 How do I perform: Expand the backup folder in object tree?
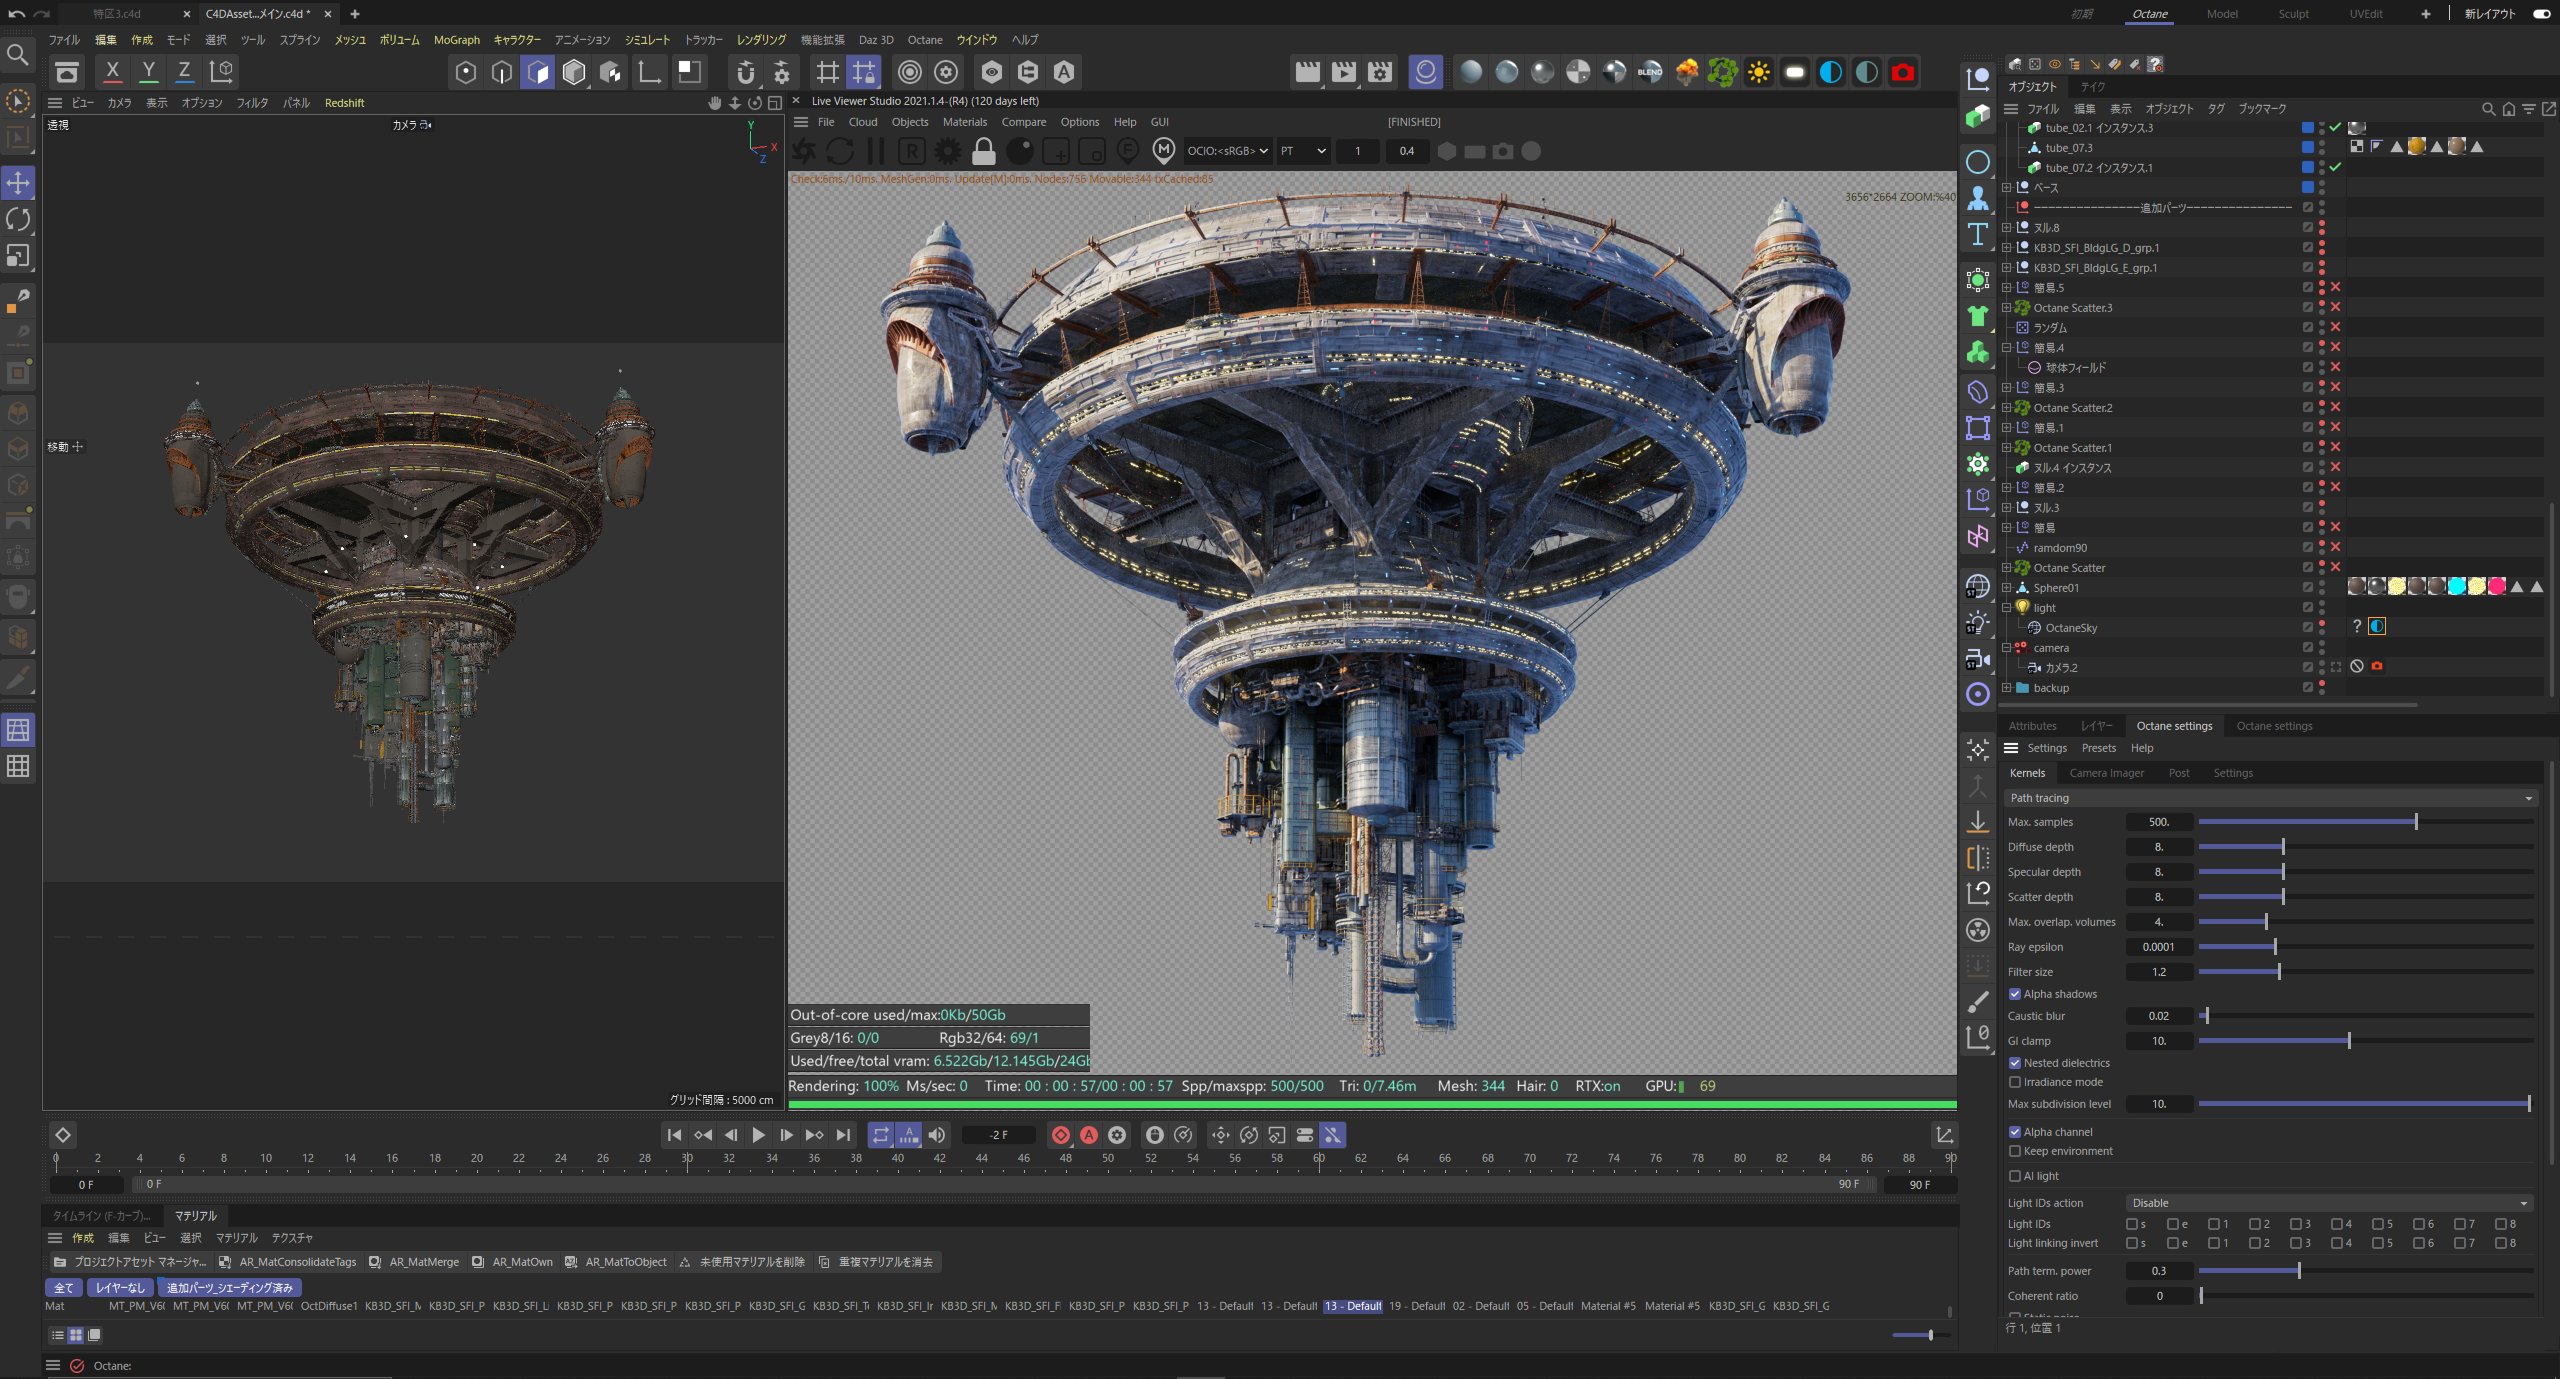2006,688
